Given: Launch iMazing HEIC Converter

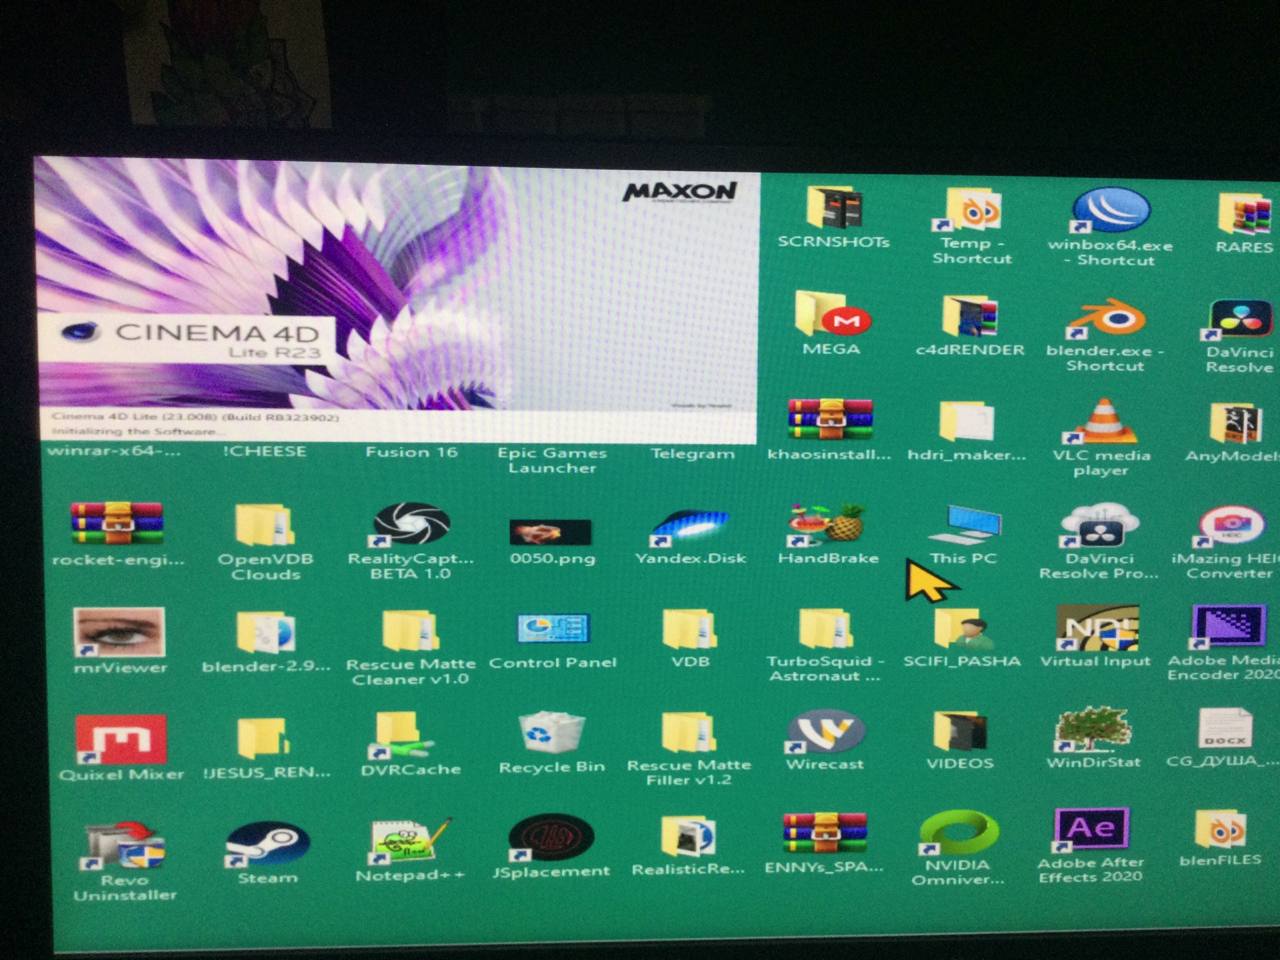Looking at the screenshot, I should click(x=1232, y=527).
